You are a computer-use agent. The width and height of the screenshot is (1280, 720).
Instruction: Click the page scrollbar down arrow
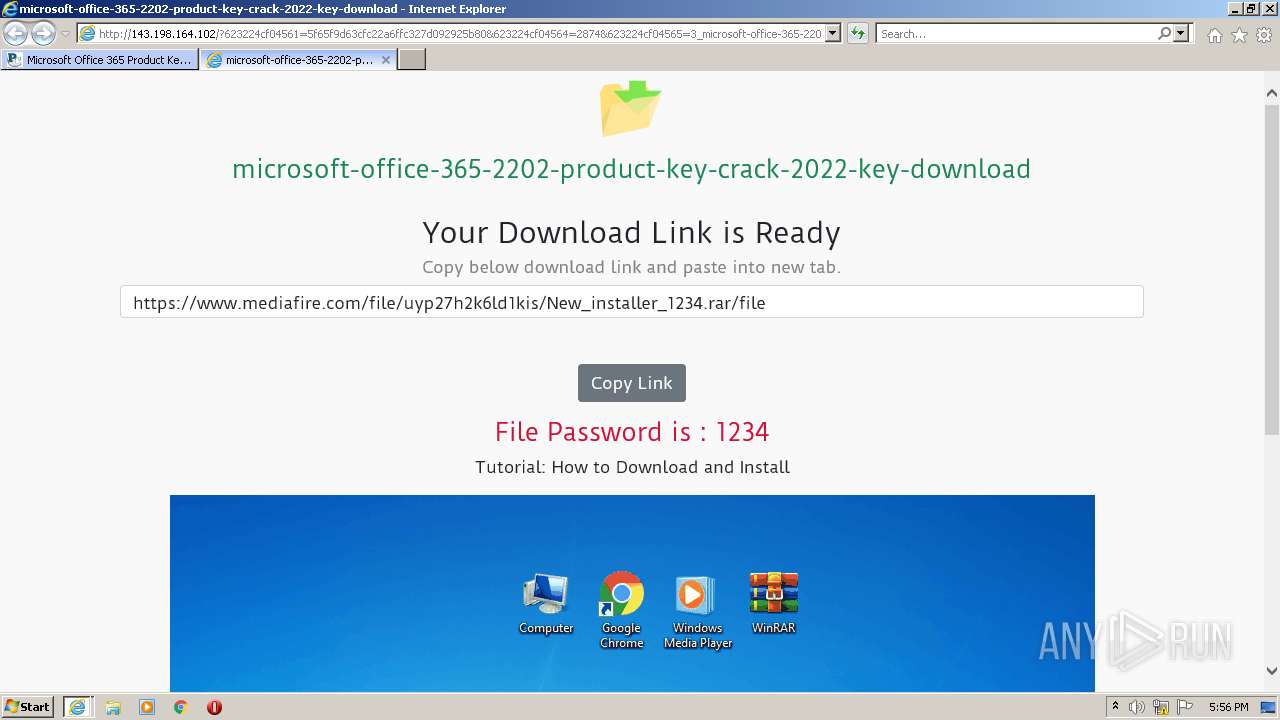(1271, 671)
